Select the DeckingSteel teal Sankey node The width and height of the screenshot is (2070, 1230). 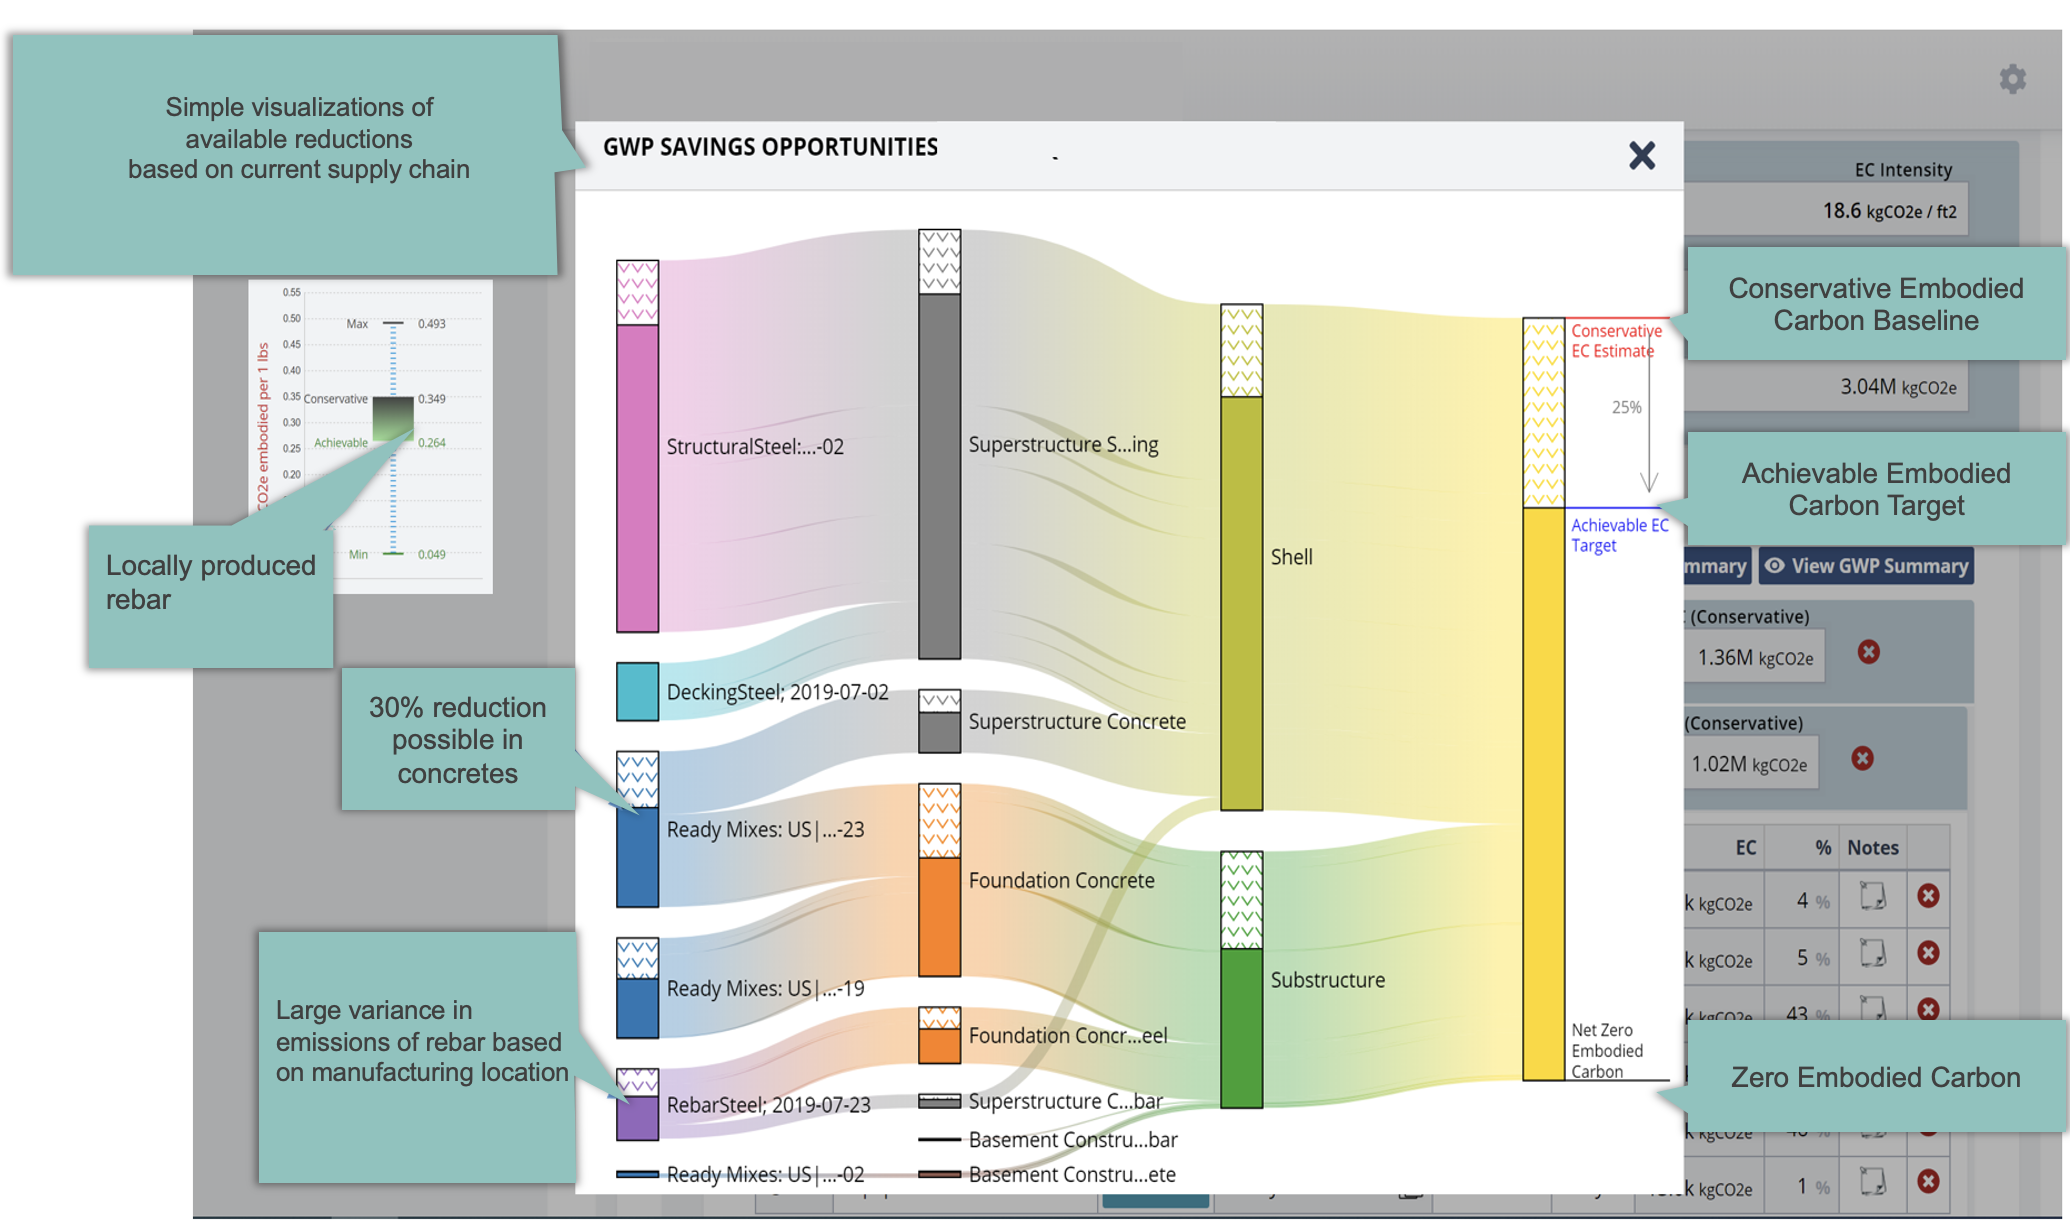(x=637, y=691)
